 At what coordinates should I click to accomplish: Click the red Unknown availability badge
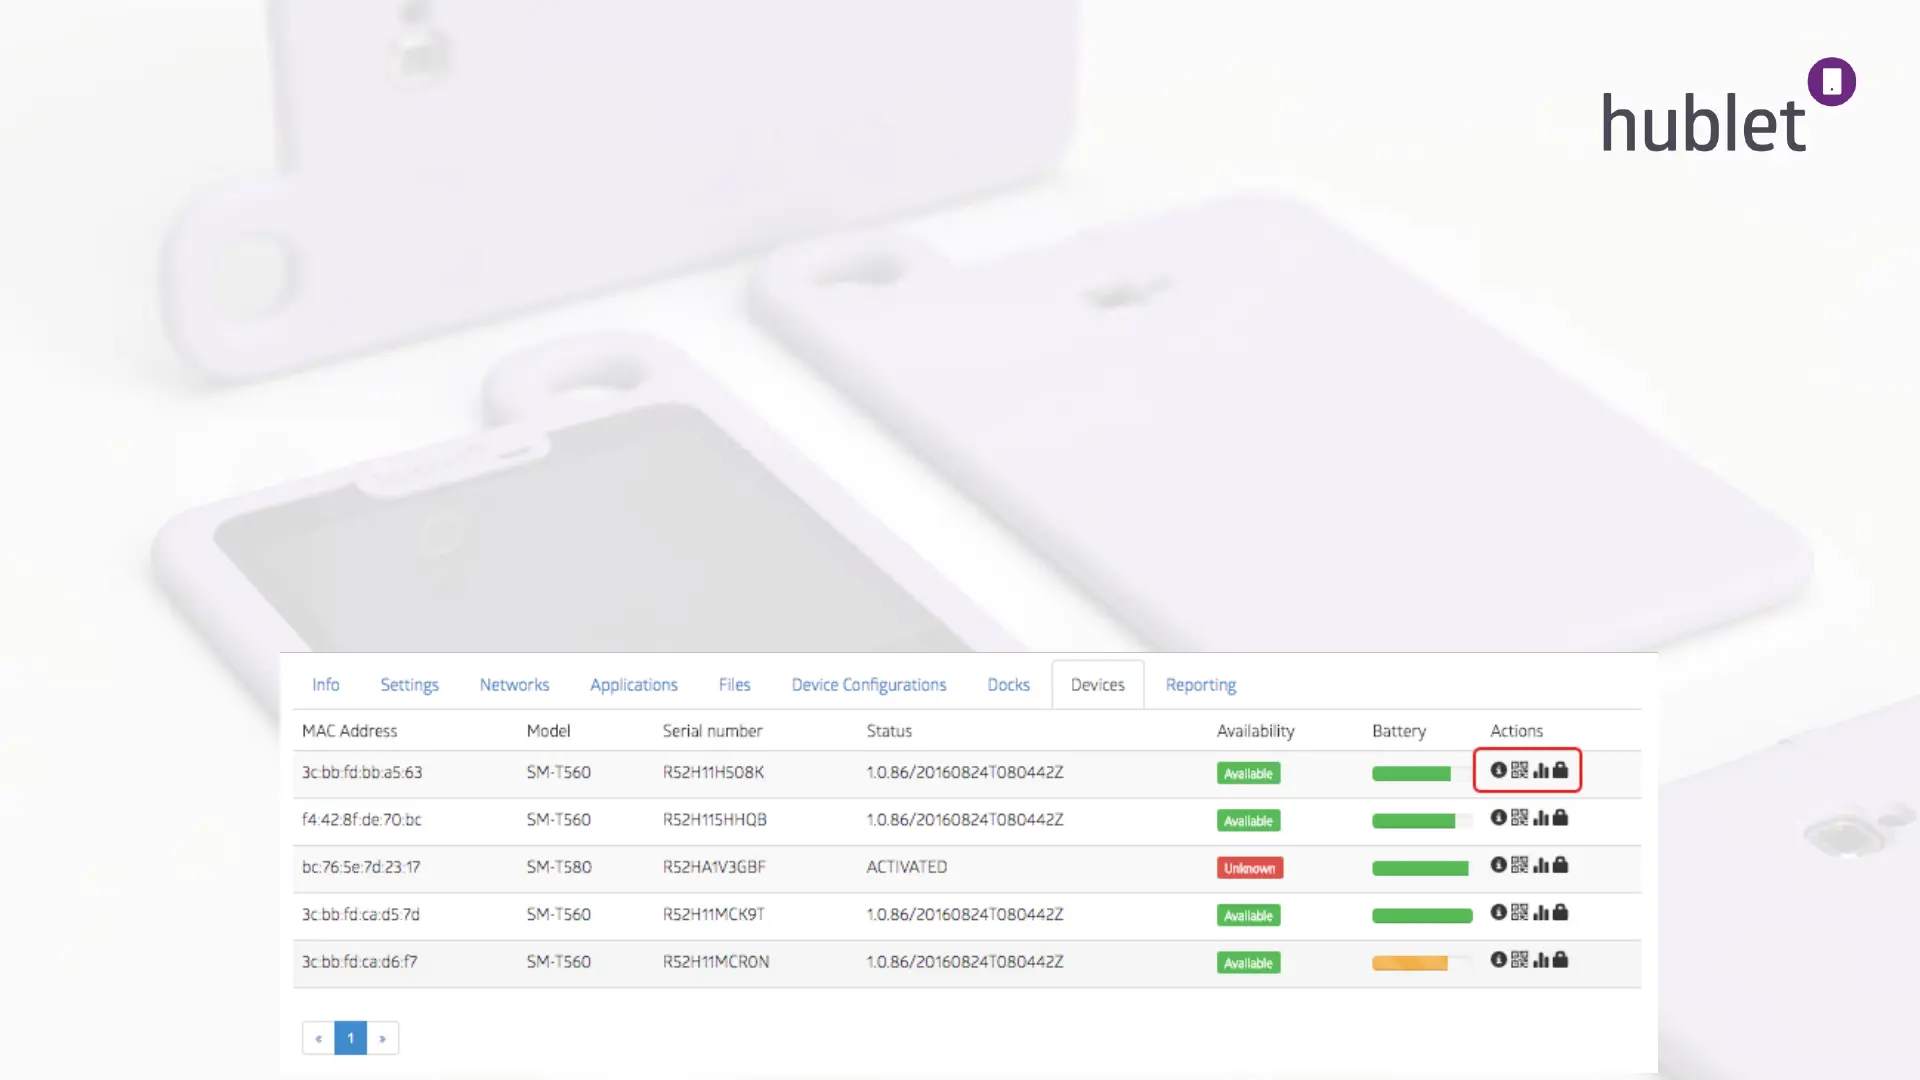coord(1249,868)
